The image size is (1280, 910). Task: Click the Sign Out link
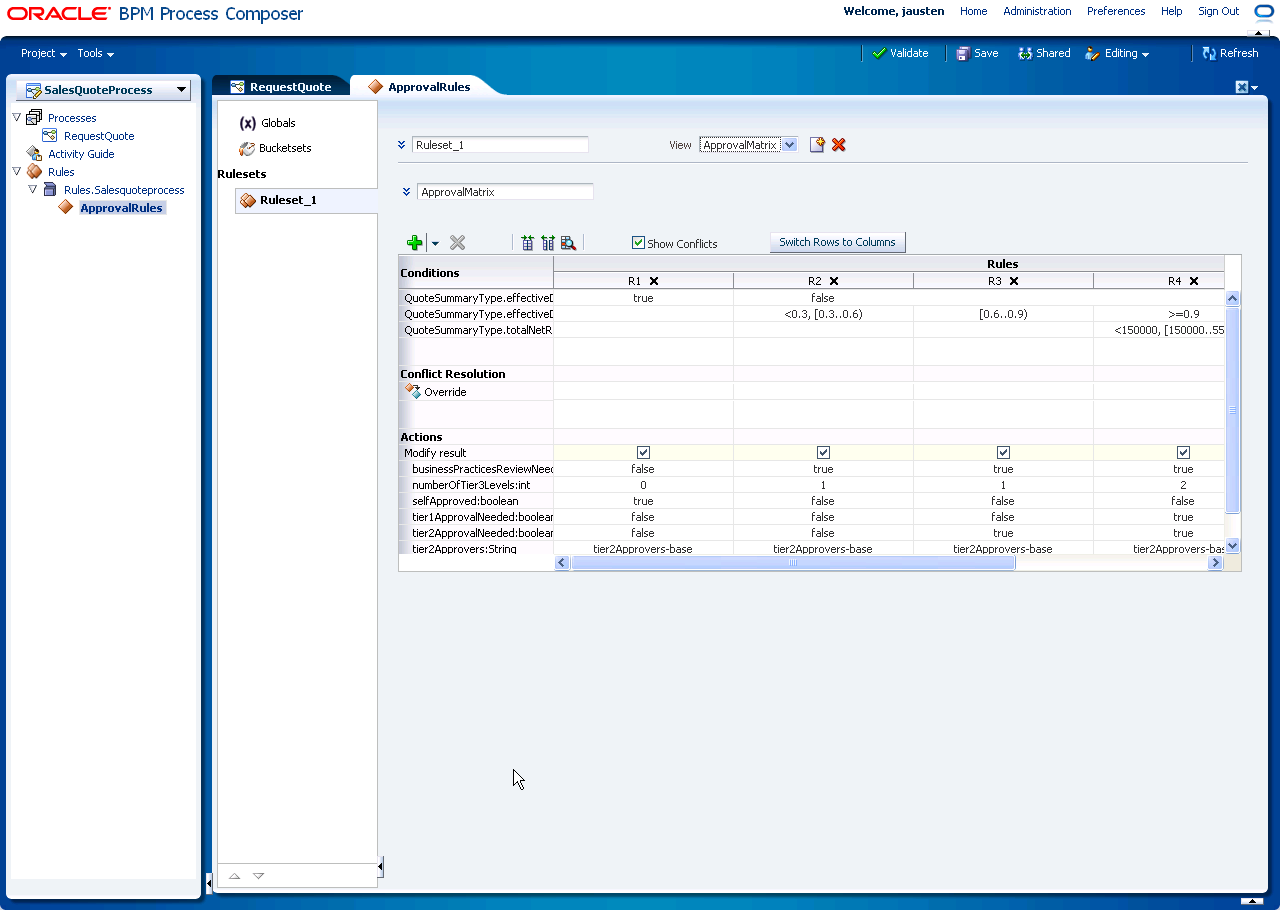click(1219, 12)
